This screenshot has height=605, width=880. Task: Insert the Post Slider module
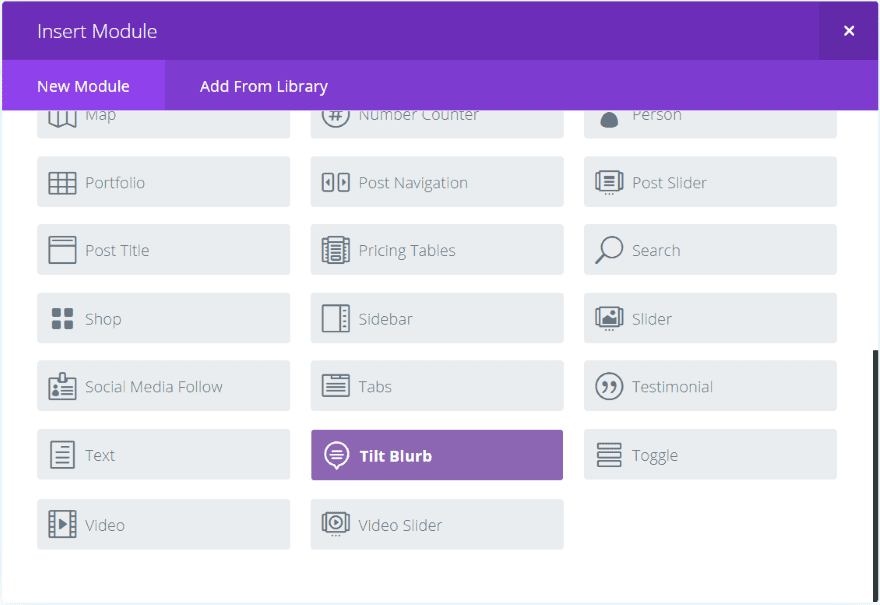click(x=710, y=182)
